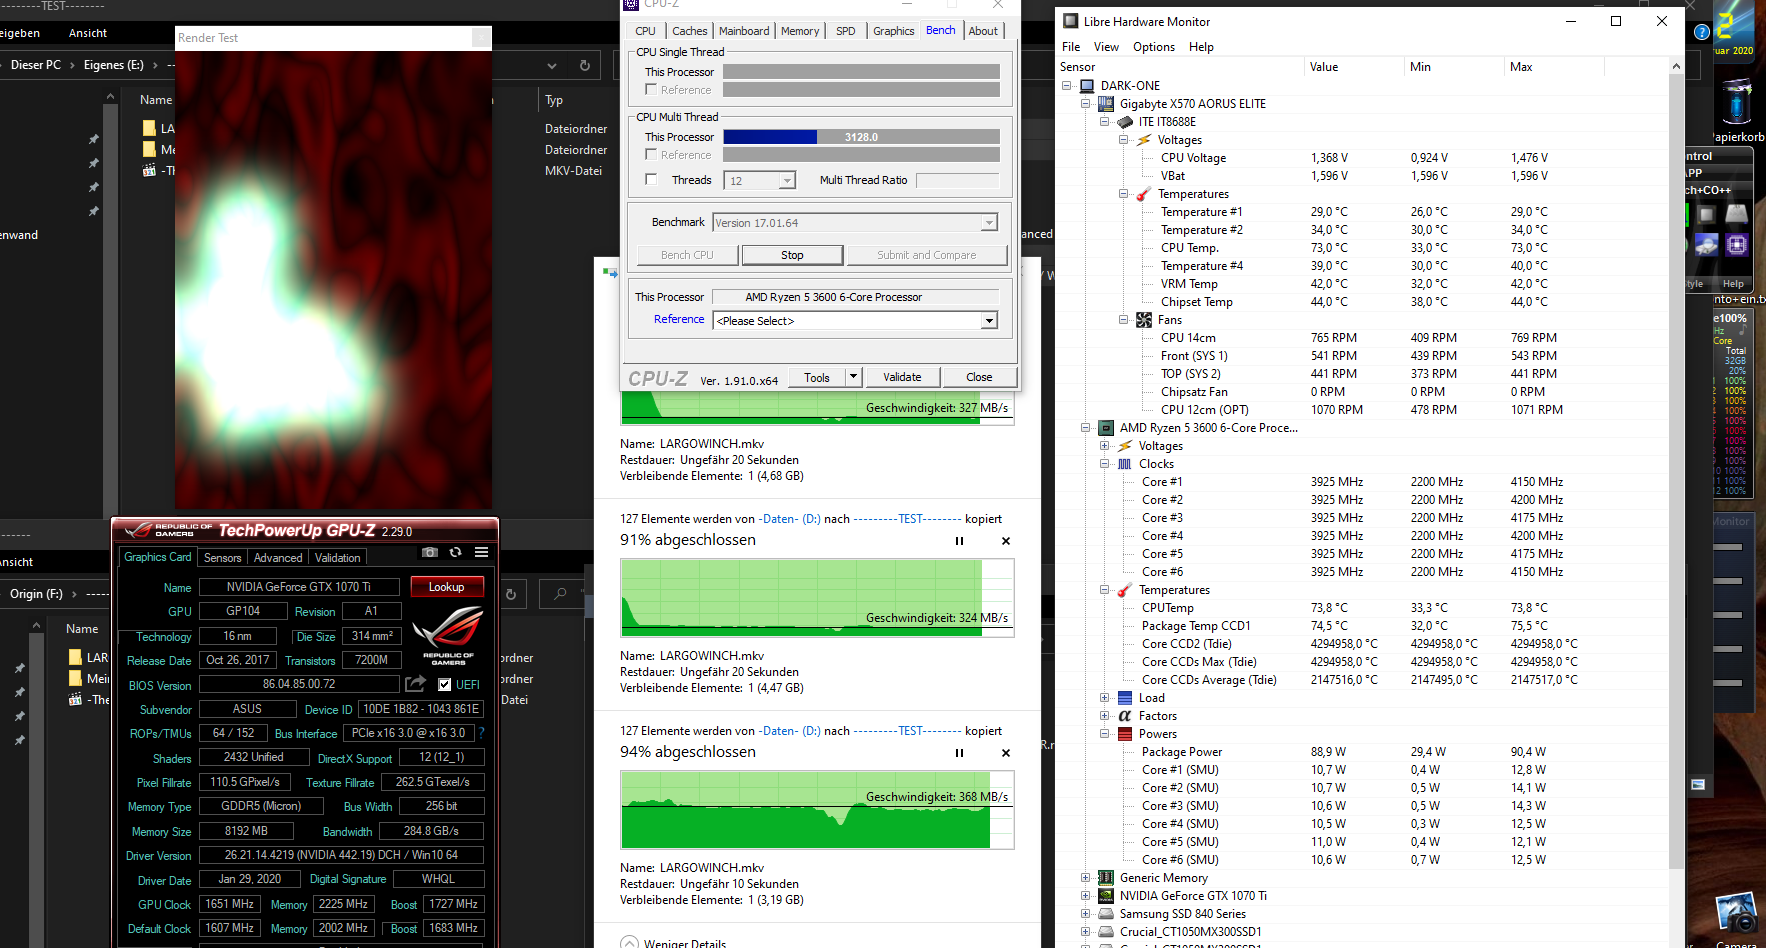Click the Validate button in CPU-Z
1766x948 pixels.
click(x=902, y=377)
